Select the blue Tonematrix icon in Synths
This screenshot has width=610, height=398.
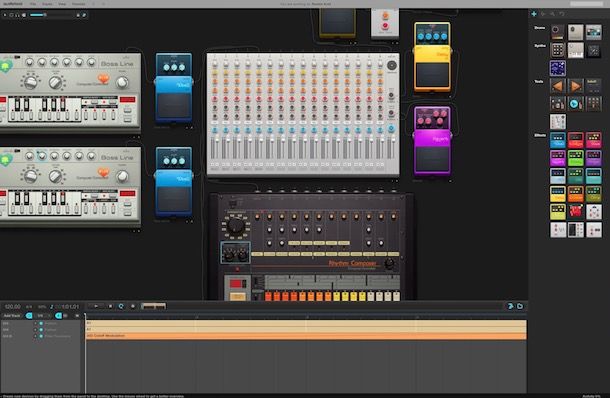[557, 68]
